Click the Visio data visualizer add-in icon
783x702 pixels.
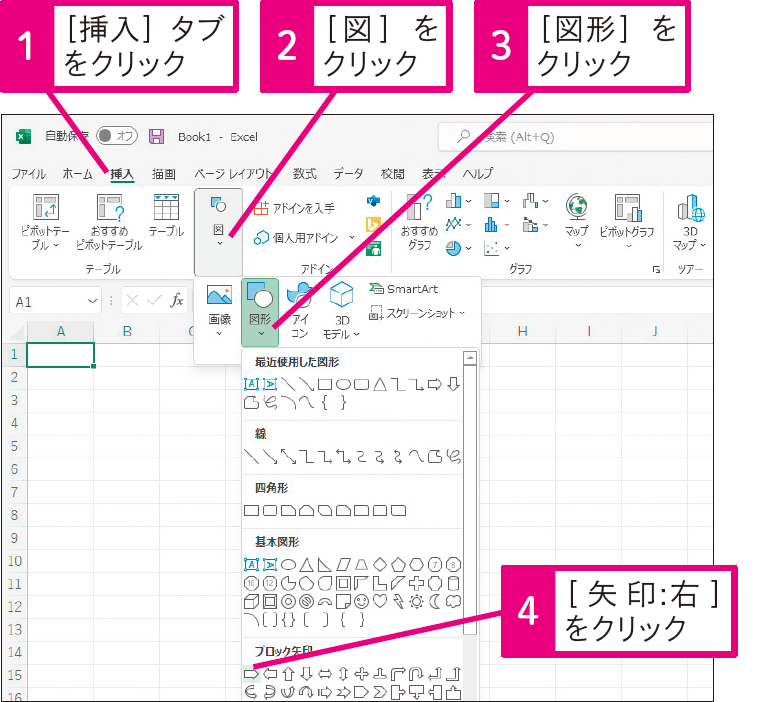(374, 201)
